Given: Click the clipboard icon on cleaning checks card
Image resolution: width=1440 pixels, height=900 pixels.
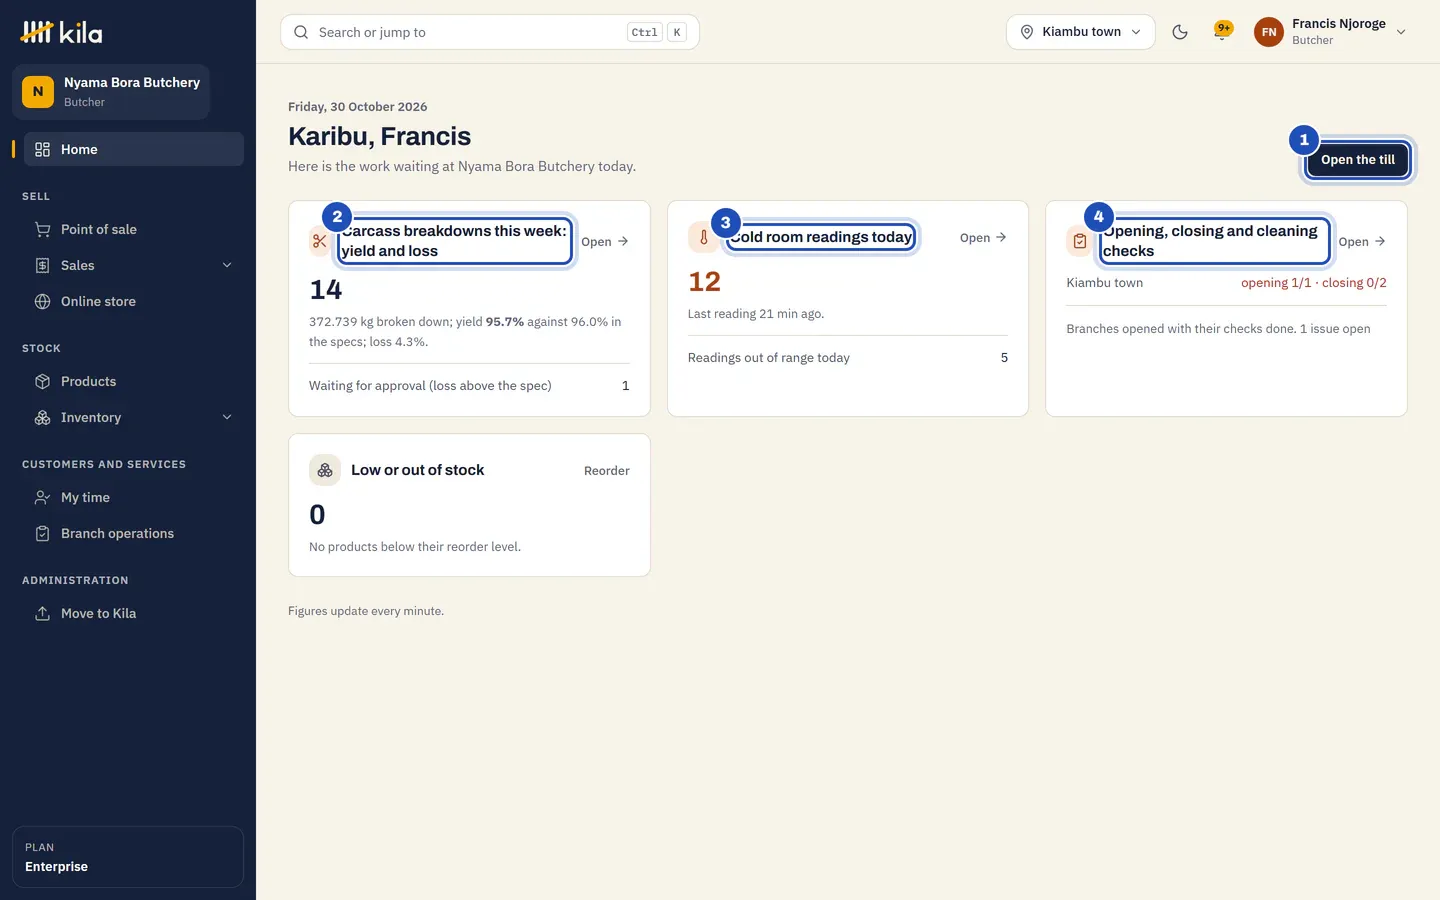Looking at the screenshot, I should pyautogui.click(x=1080, y=241).
